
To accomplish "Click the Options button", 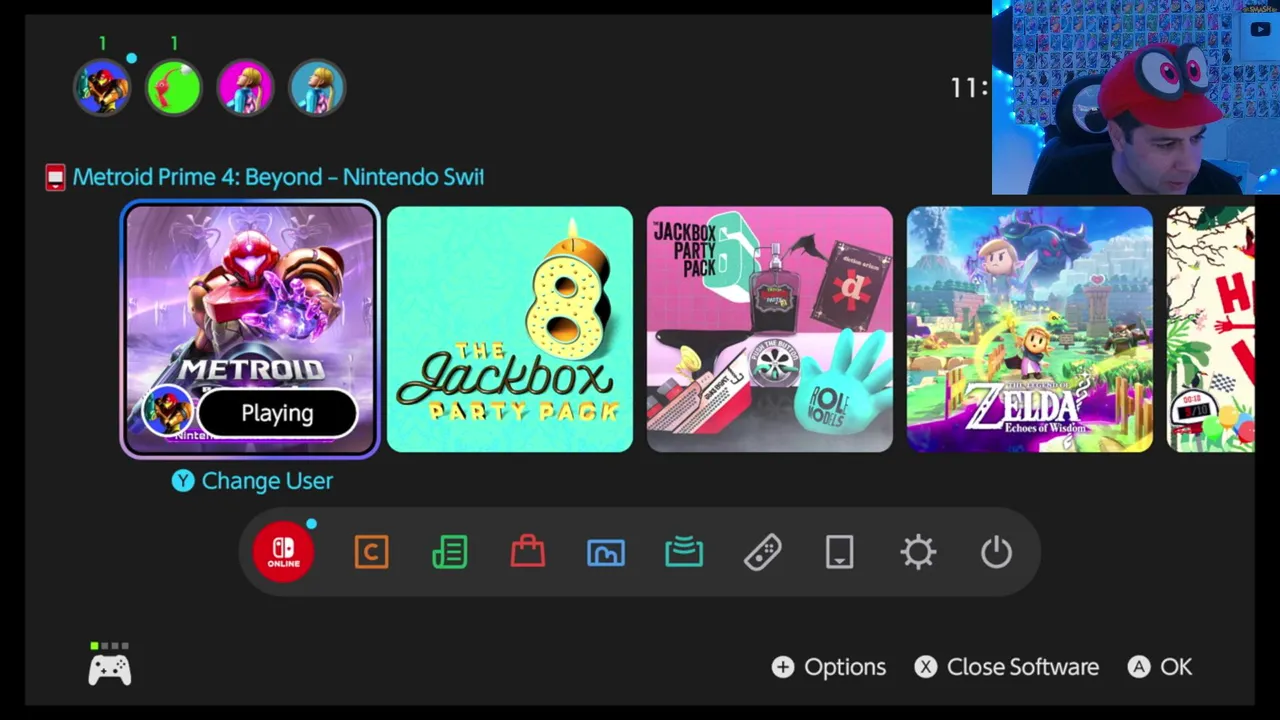I will 829,667.
